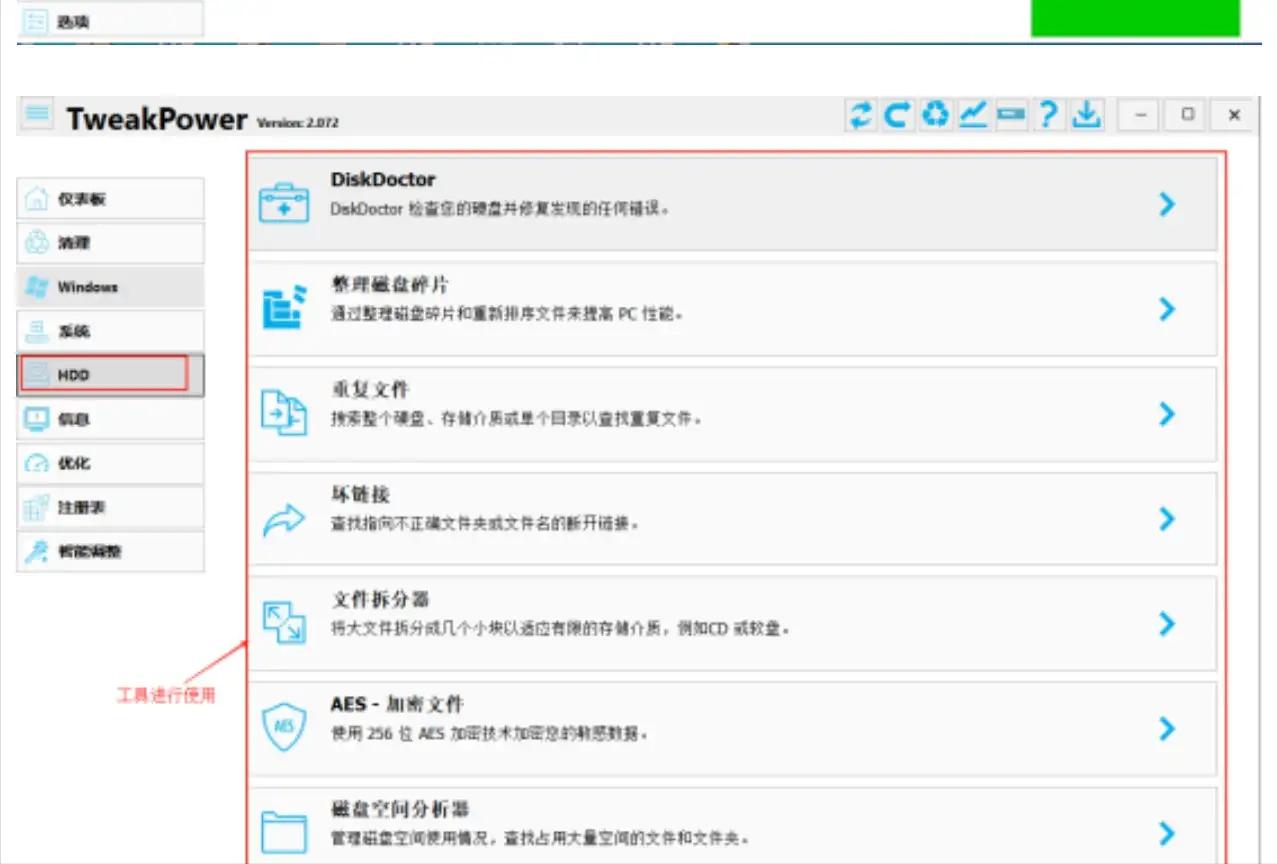Switch to the 清理 sidebar tab

pos(111,243)
